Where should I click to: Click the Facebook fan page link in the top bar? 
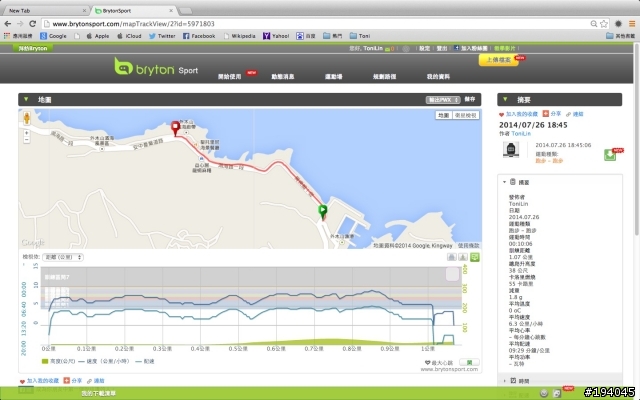pyautogui.click(x=471, y=48)
